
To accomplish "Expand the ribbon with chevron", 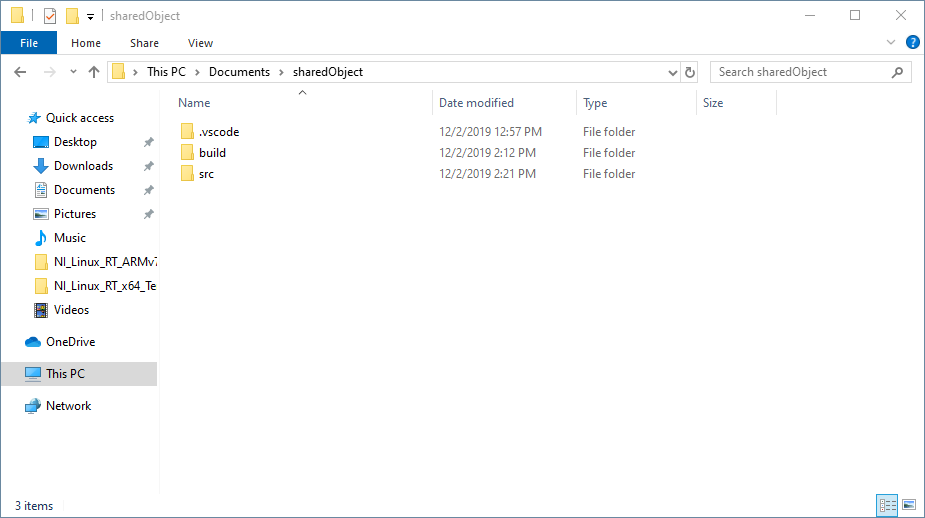I will 891,43.
